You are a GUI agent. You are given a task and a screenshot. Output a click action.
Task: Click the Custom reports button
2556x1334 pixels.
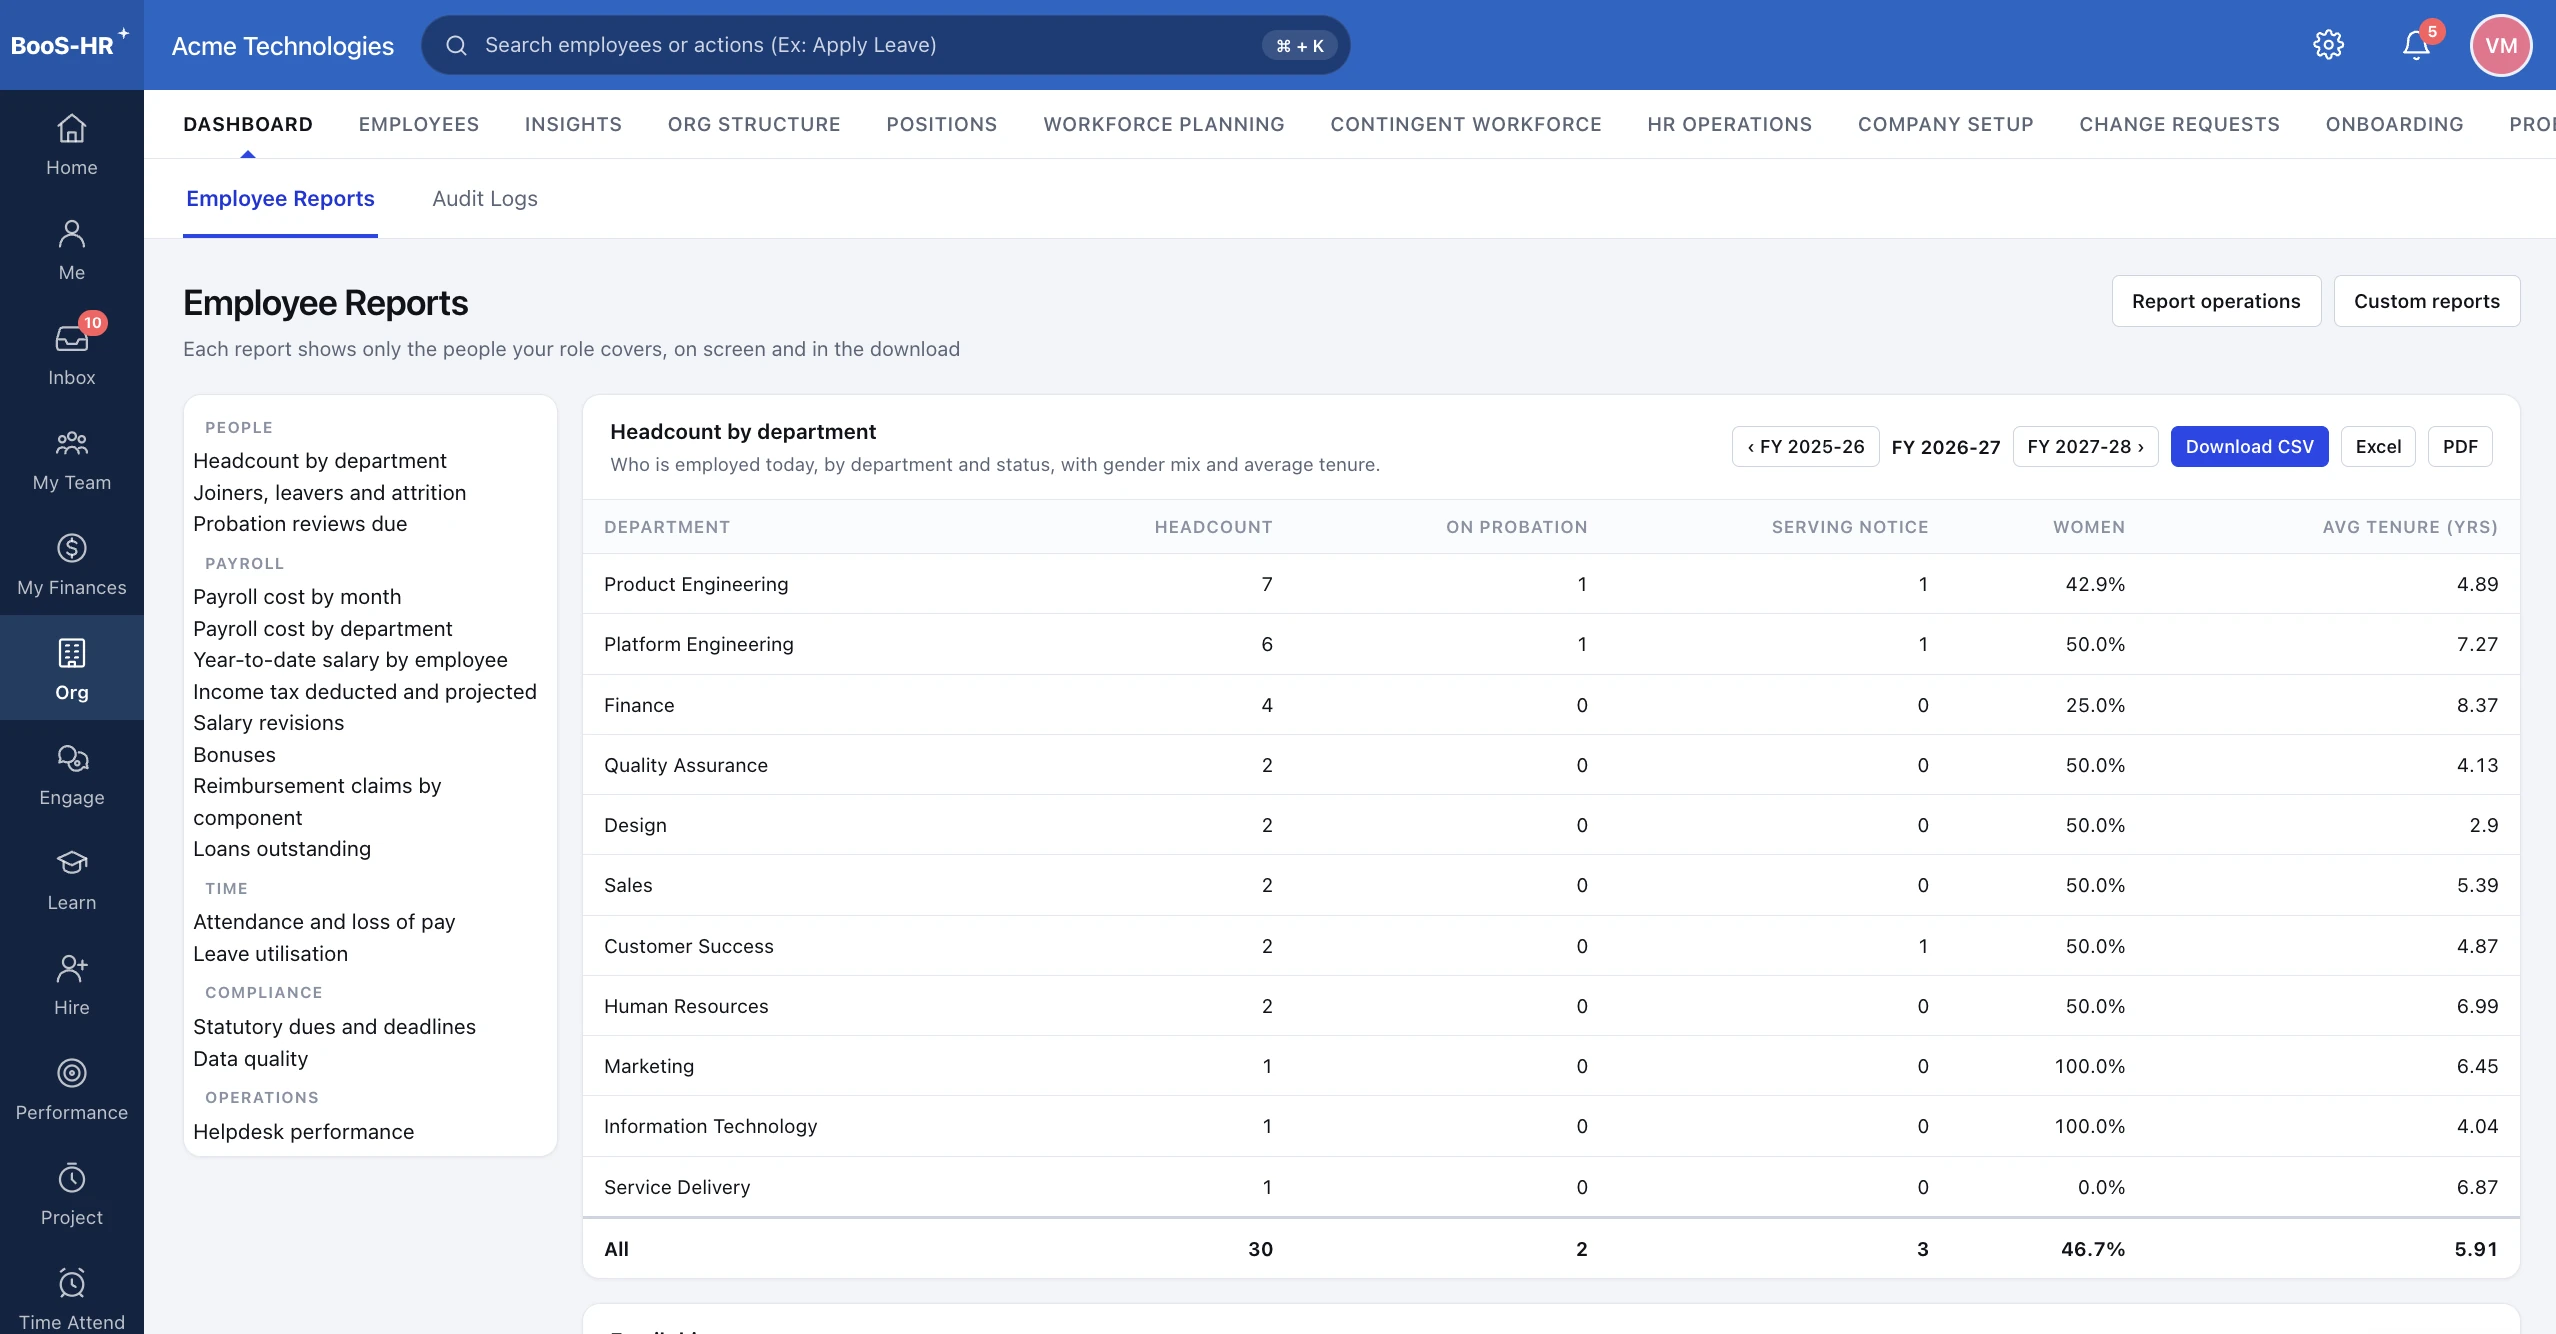tap(2427, 301)
